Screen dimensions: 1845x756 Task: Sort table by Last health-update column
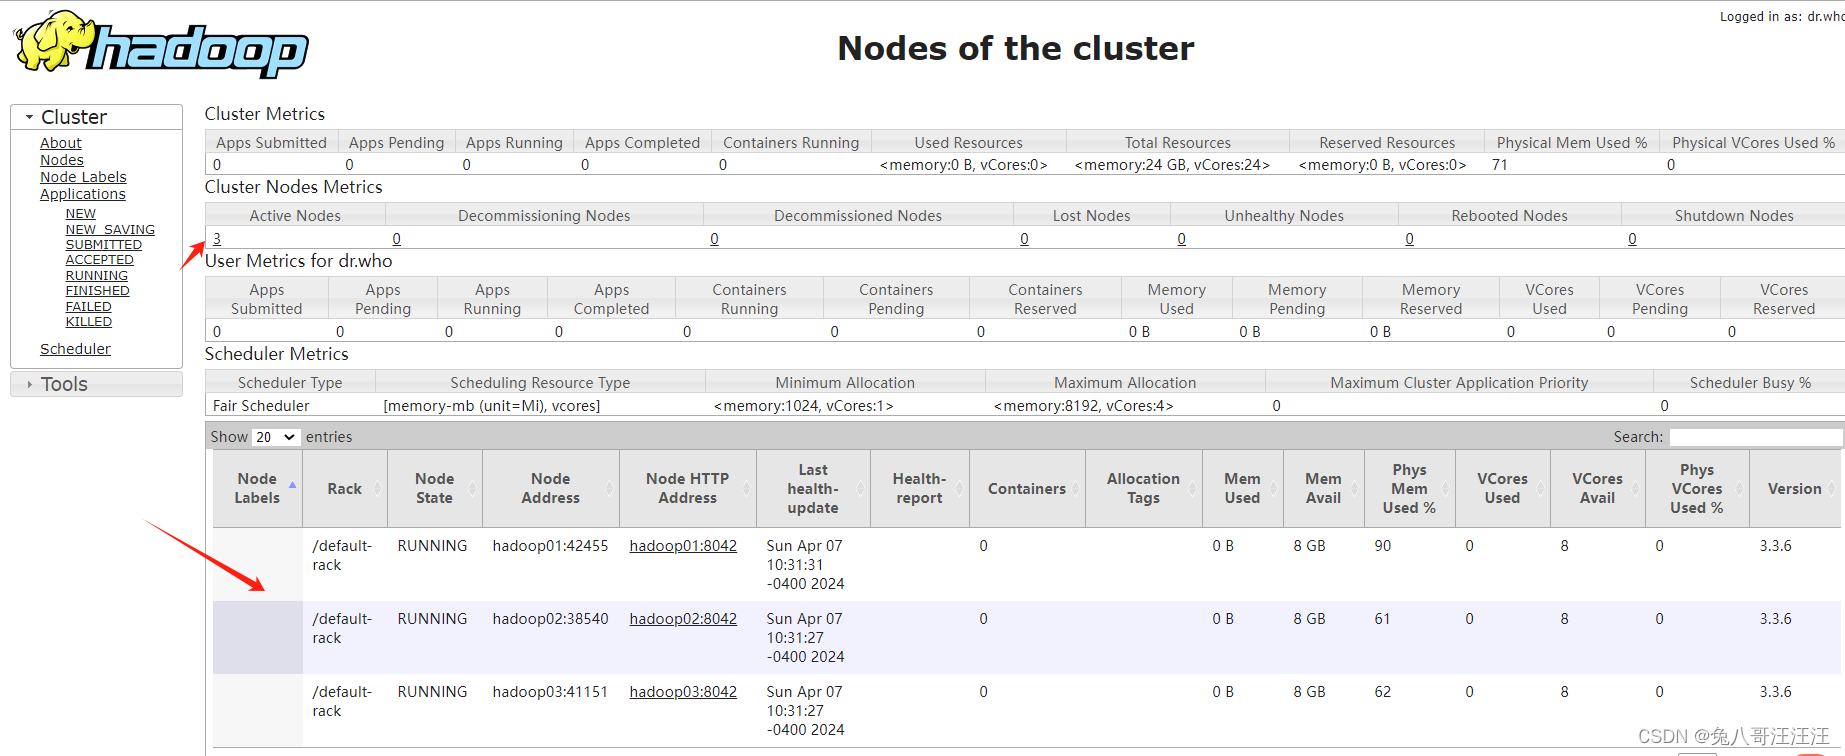click(813, 488)
